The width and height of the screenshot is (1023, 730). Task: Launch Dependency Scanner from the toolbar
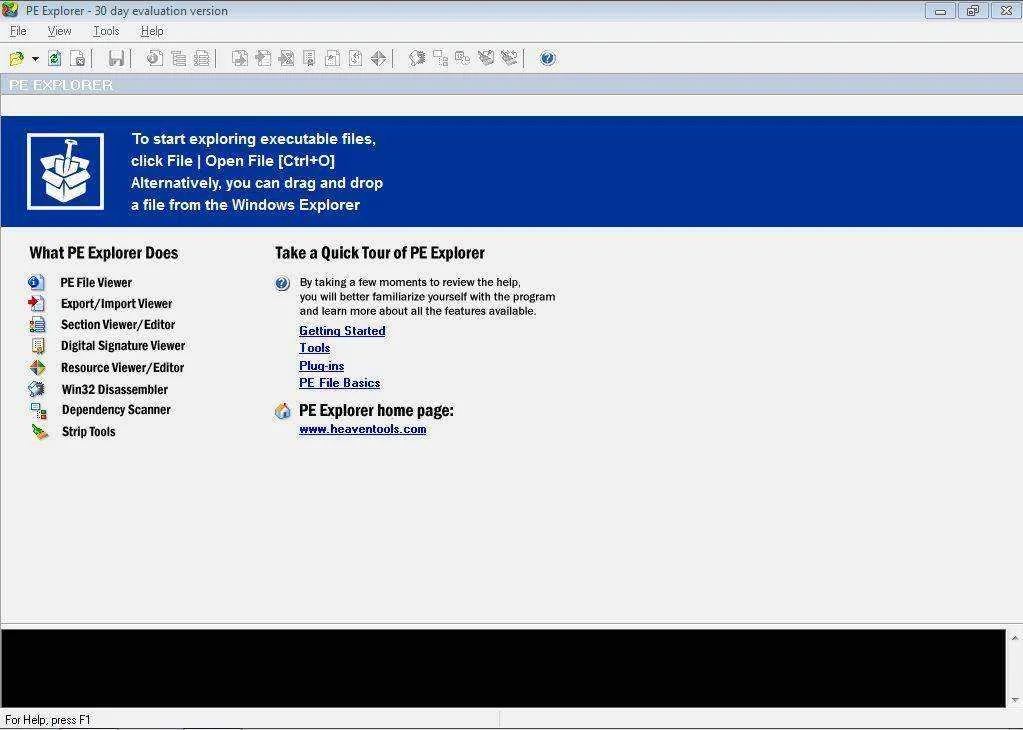pos(440,59)
